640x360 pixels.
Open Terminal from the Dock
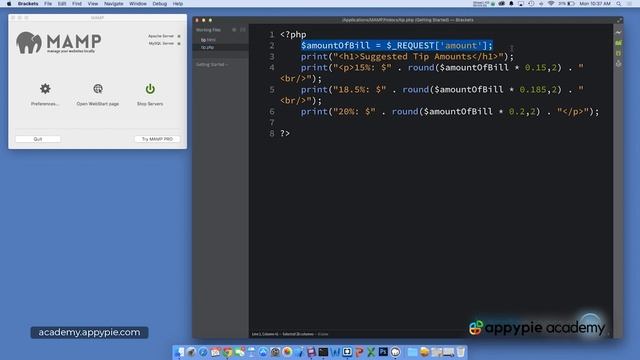(323, 352)
